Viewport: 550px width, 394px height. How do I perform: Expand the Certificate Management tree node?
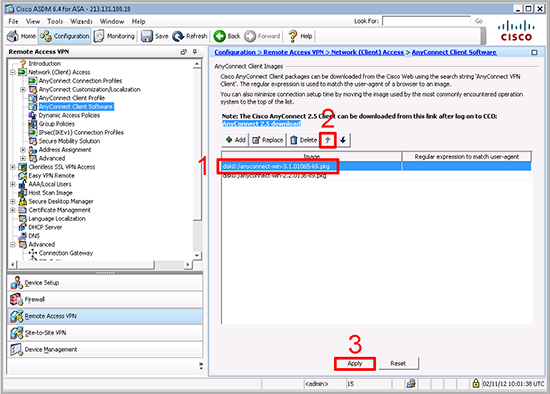[13, 210]
